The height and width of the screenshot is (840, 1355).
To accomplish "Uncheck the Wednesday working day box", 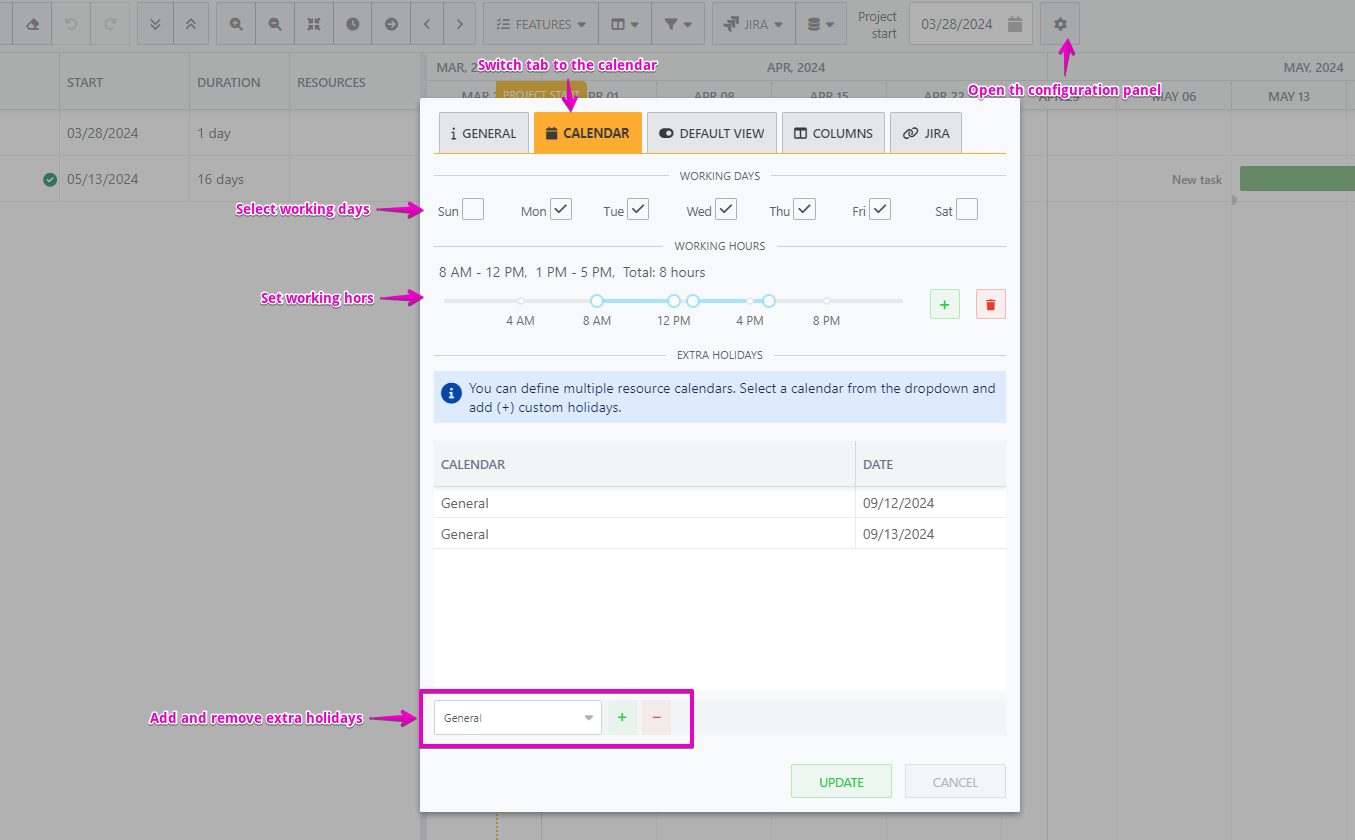I will pyautogui.click(x=725, y=209).
